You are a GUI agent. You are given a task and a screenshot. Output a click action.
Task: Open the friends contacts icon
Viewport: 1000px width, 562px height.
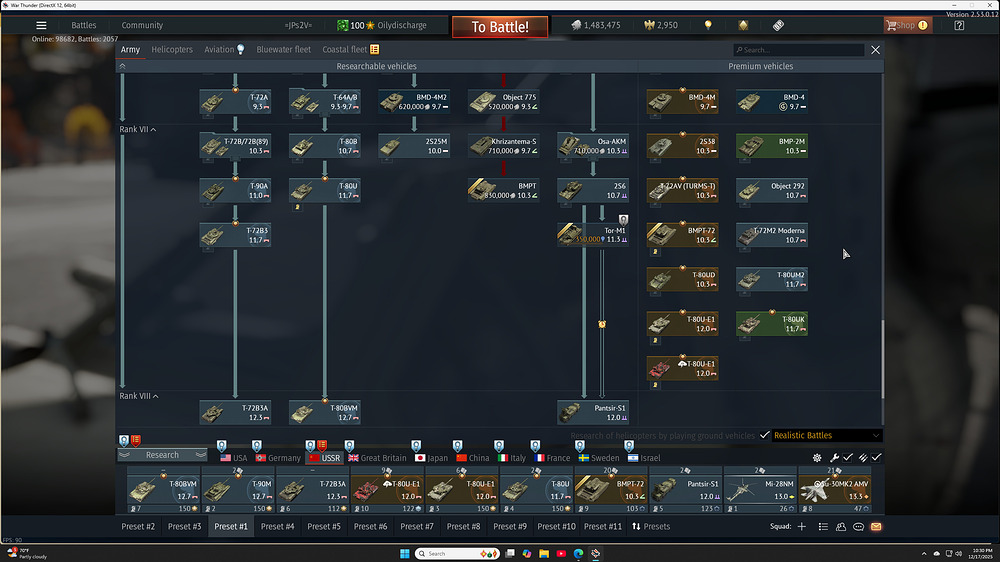(x=841, y=526)
